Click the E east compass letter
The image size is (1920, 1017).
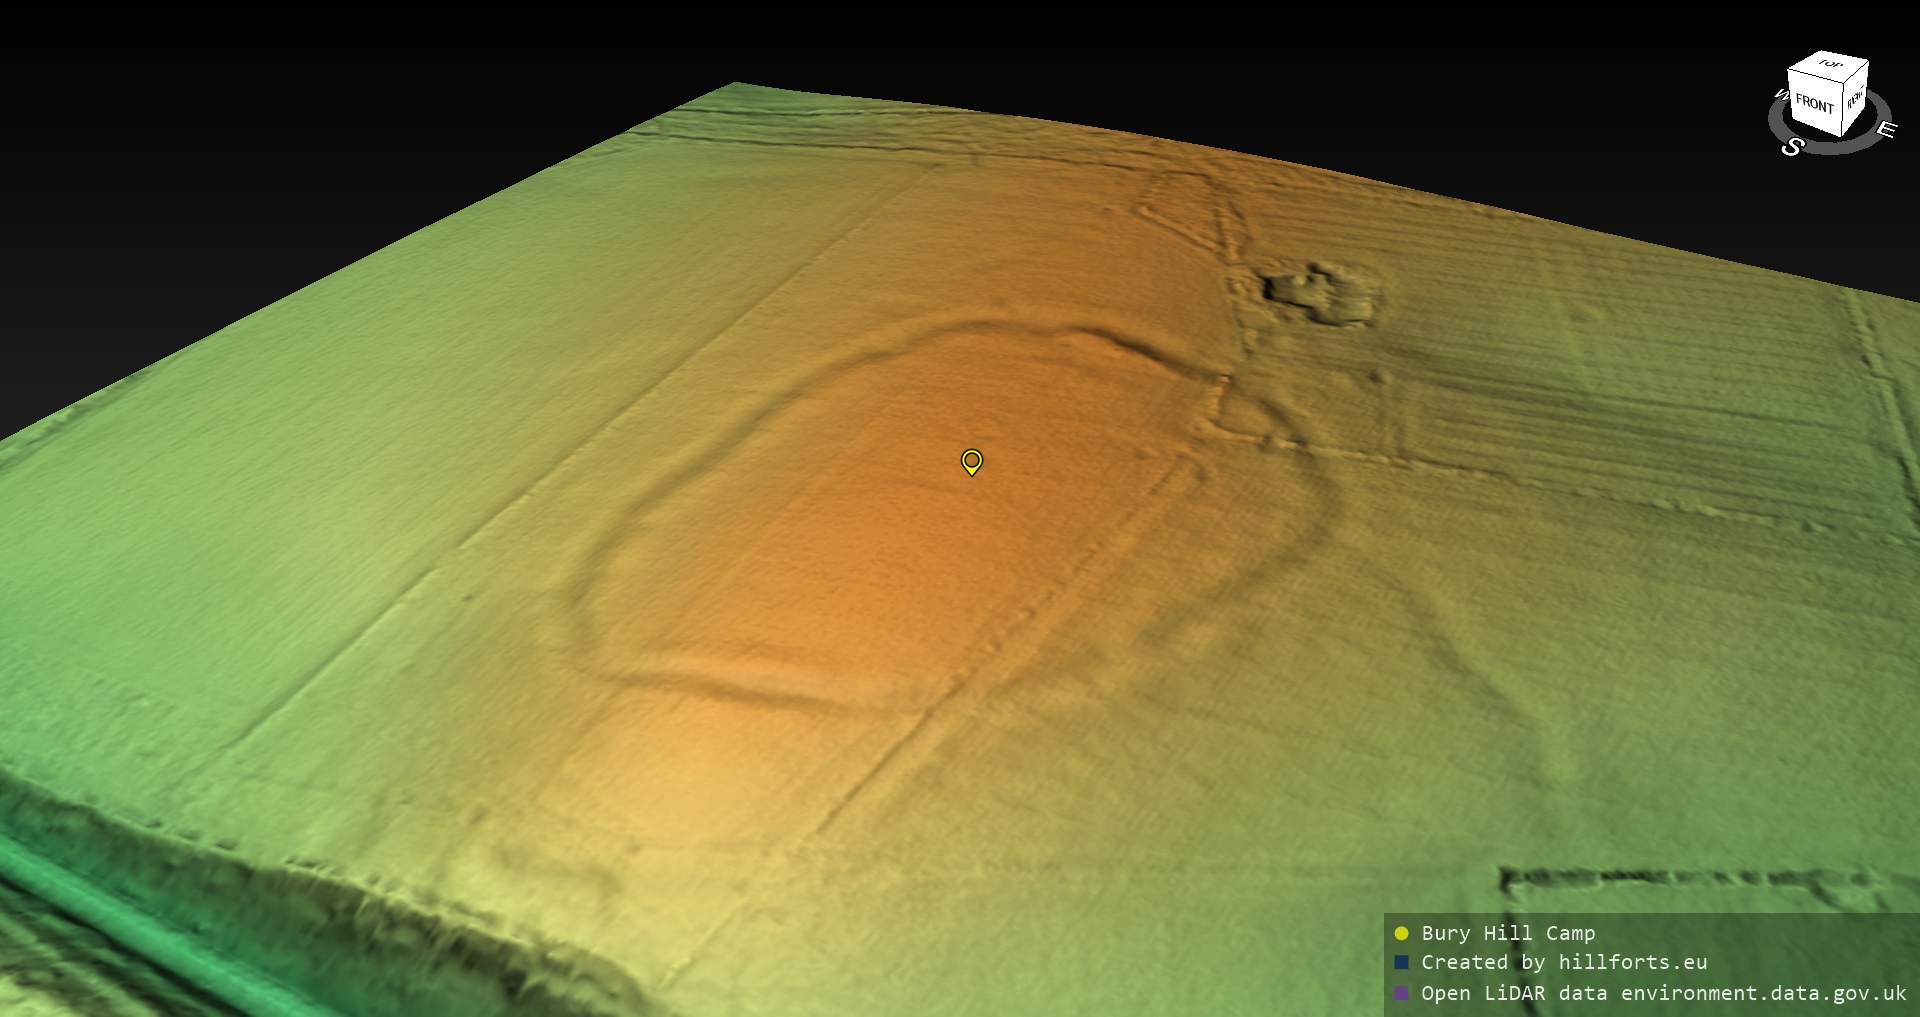pyautogui.click(x=1885, y=129)
